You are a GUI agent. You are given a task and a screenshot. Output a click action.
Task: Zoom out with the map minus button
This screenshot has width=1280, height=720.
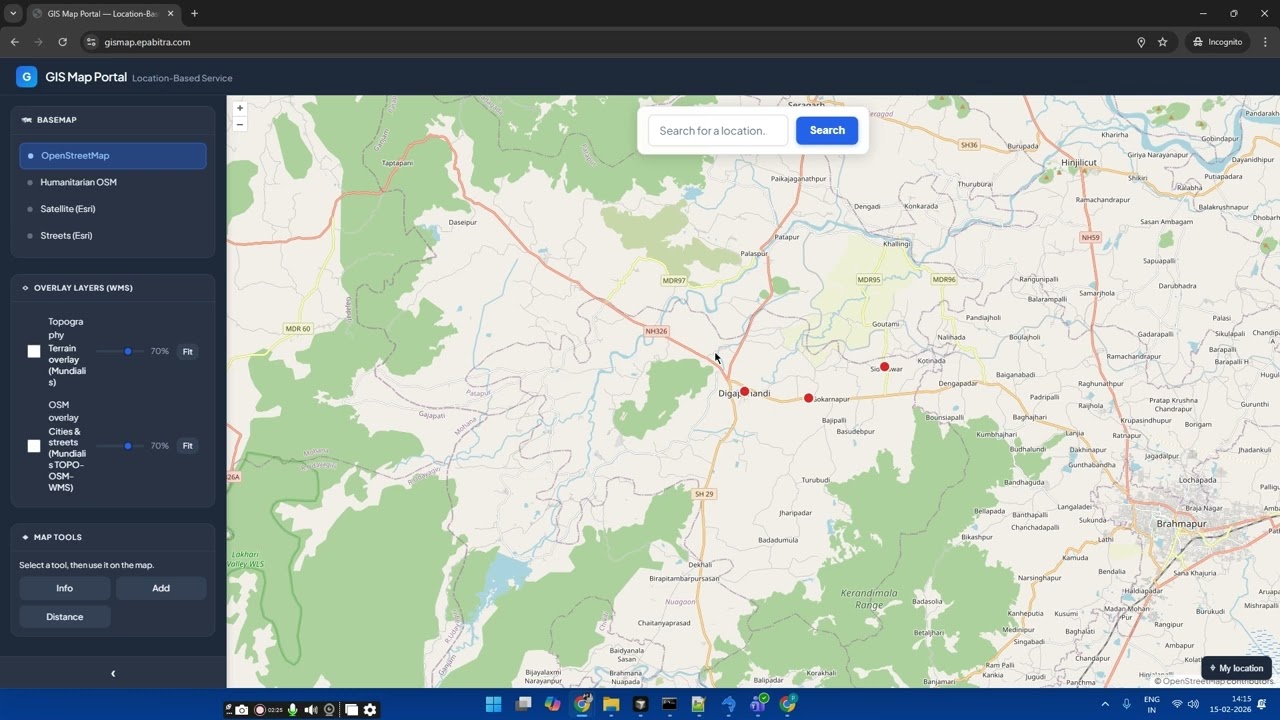click(239, 125)
